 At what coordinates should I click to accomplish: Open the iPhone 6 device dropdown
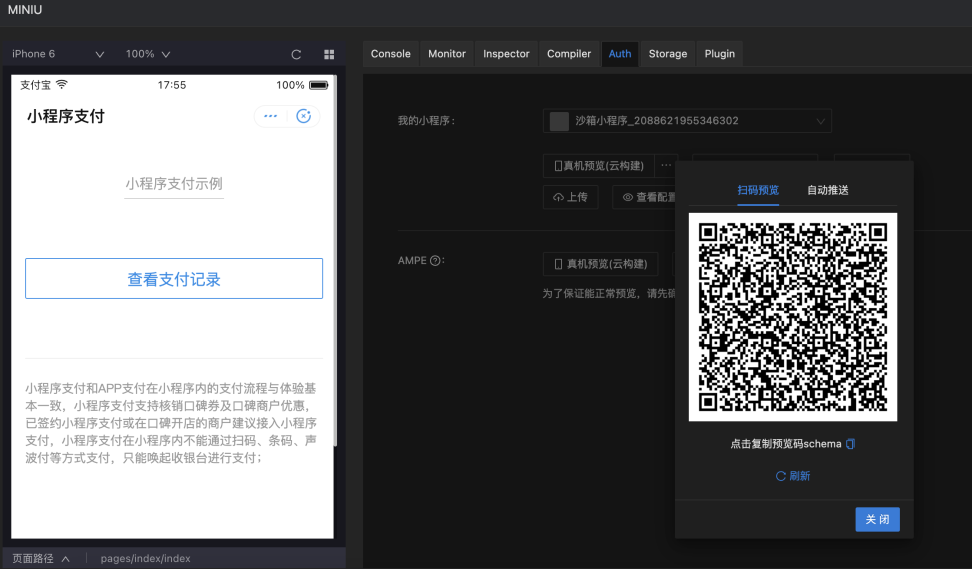pyautogui.click(x=58, y=54)
